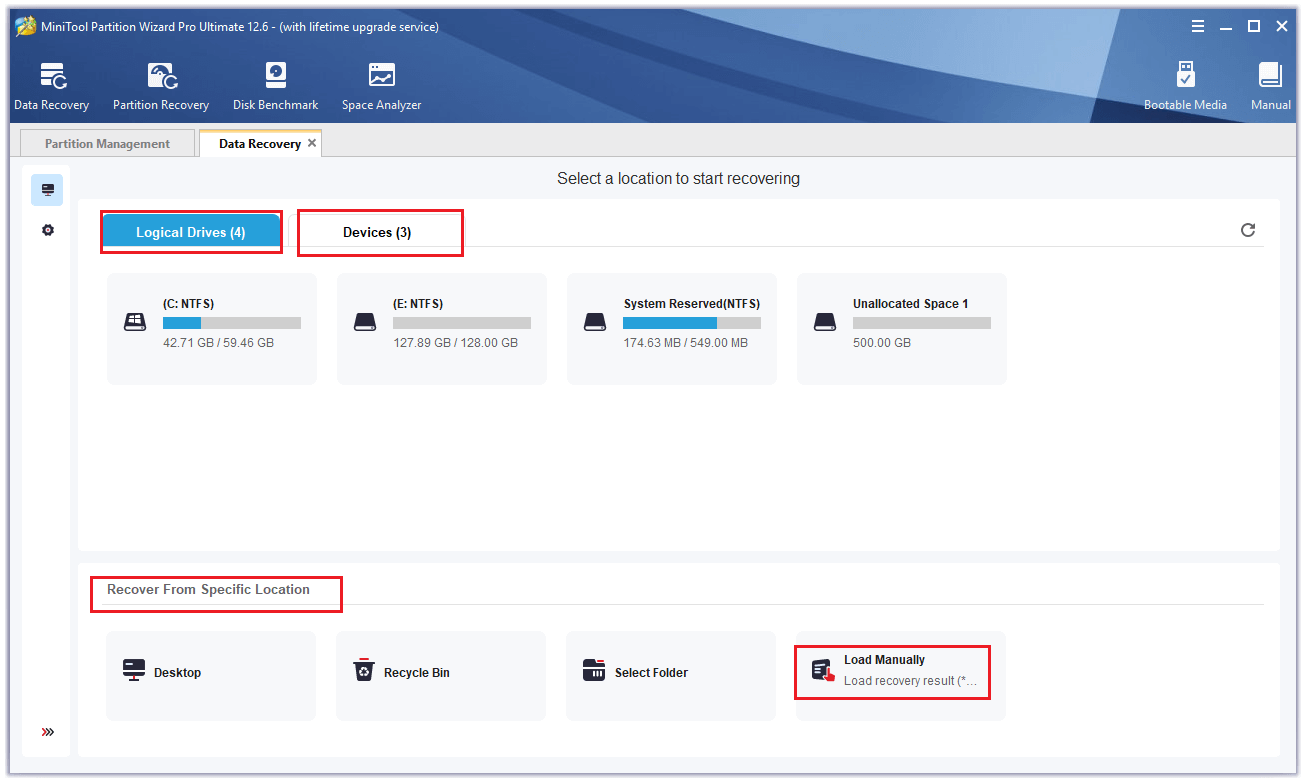
Task: Click the Desktop monitor icon
Action: pyautogui.click(x=134, y=670)
